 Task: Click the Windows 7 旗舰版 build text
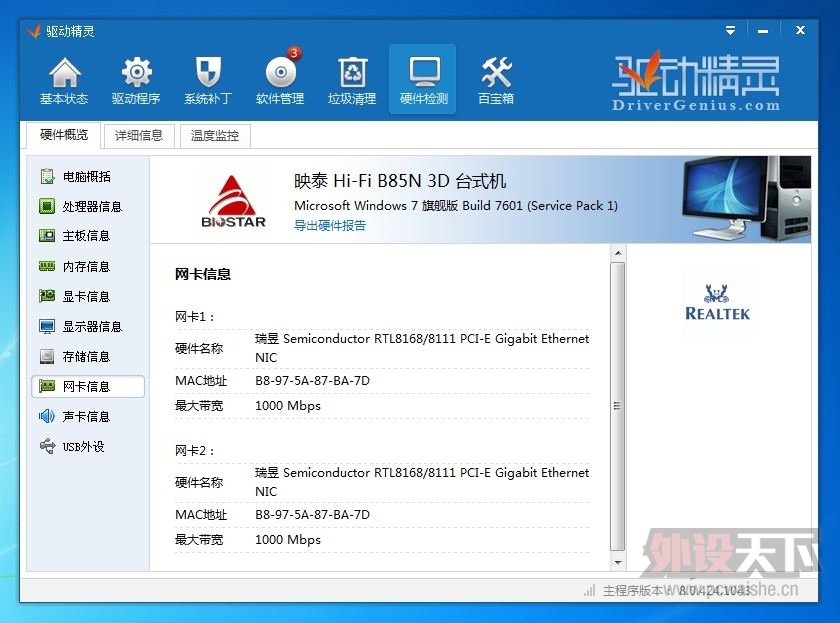pyautogui.click(x=455, y=206)
